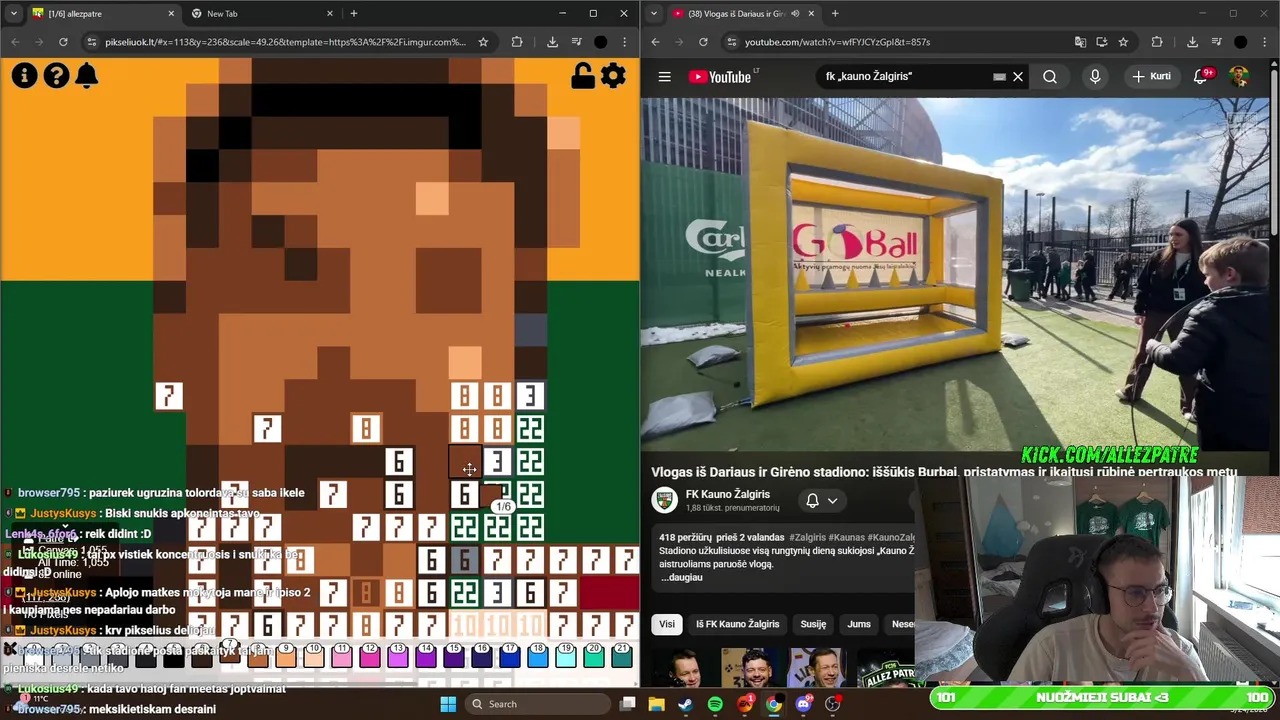Close the New Tab tab

330,14
